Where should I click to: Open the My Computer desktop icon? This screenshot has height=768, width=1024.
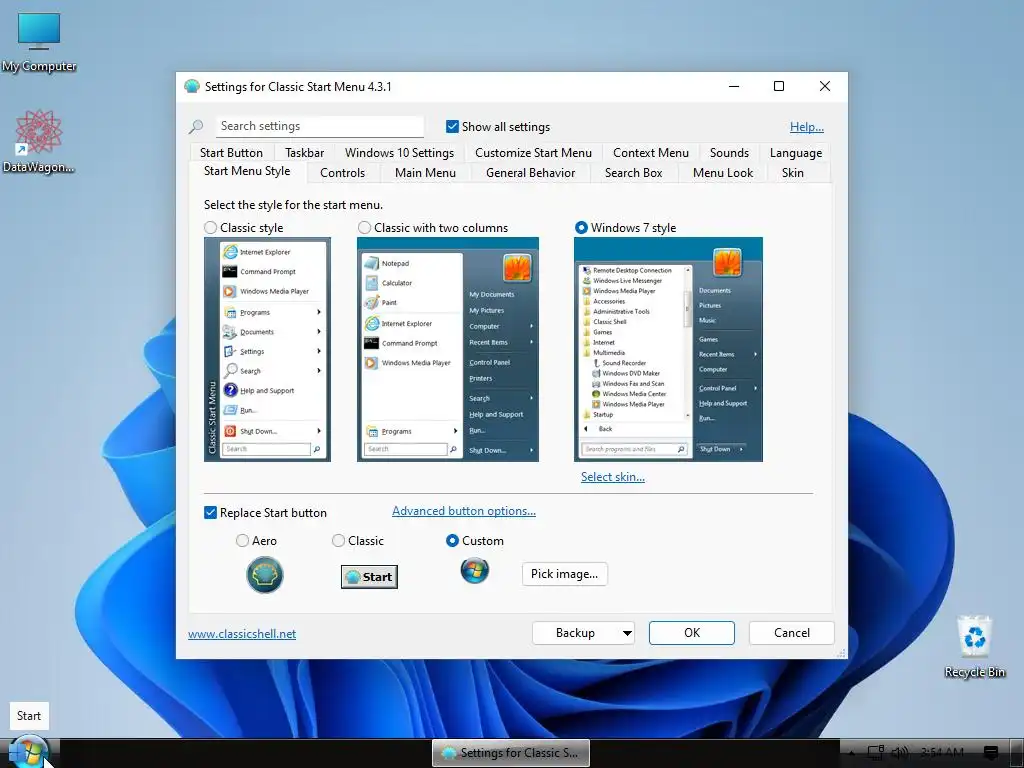pos(39,42)
